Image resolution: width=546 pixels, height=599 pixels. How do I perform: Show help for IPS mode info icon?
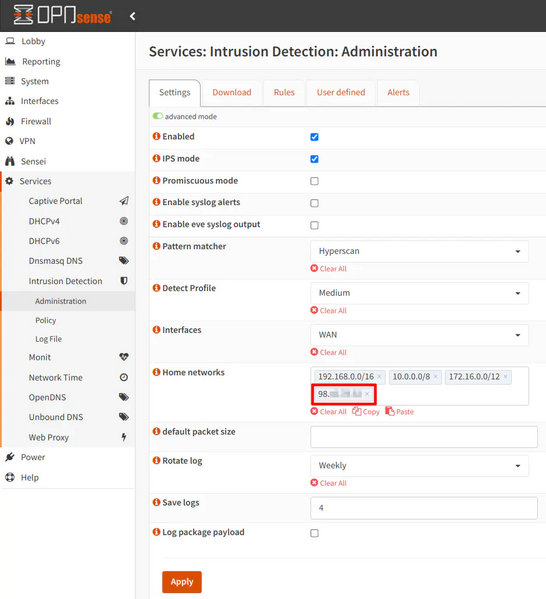(156, 158)
